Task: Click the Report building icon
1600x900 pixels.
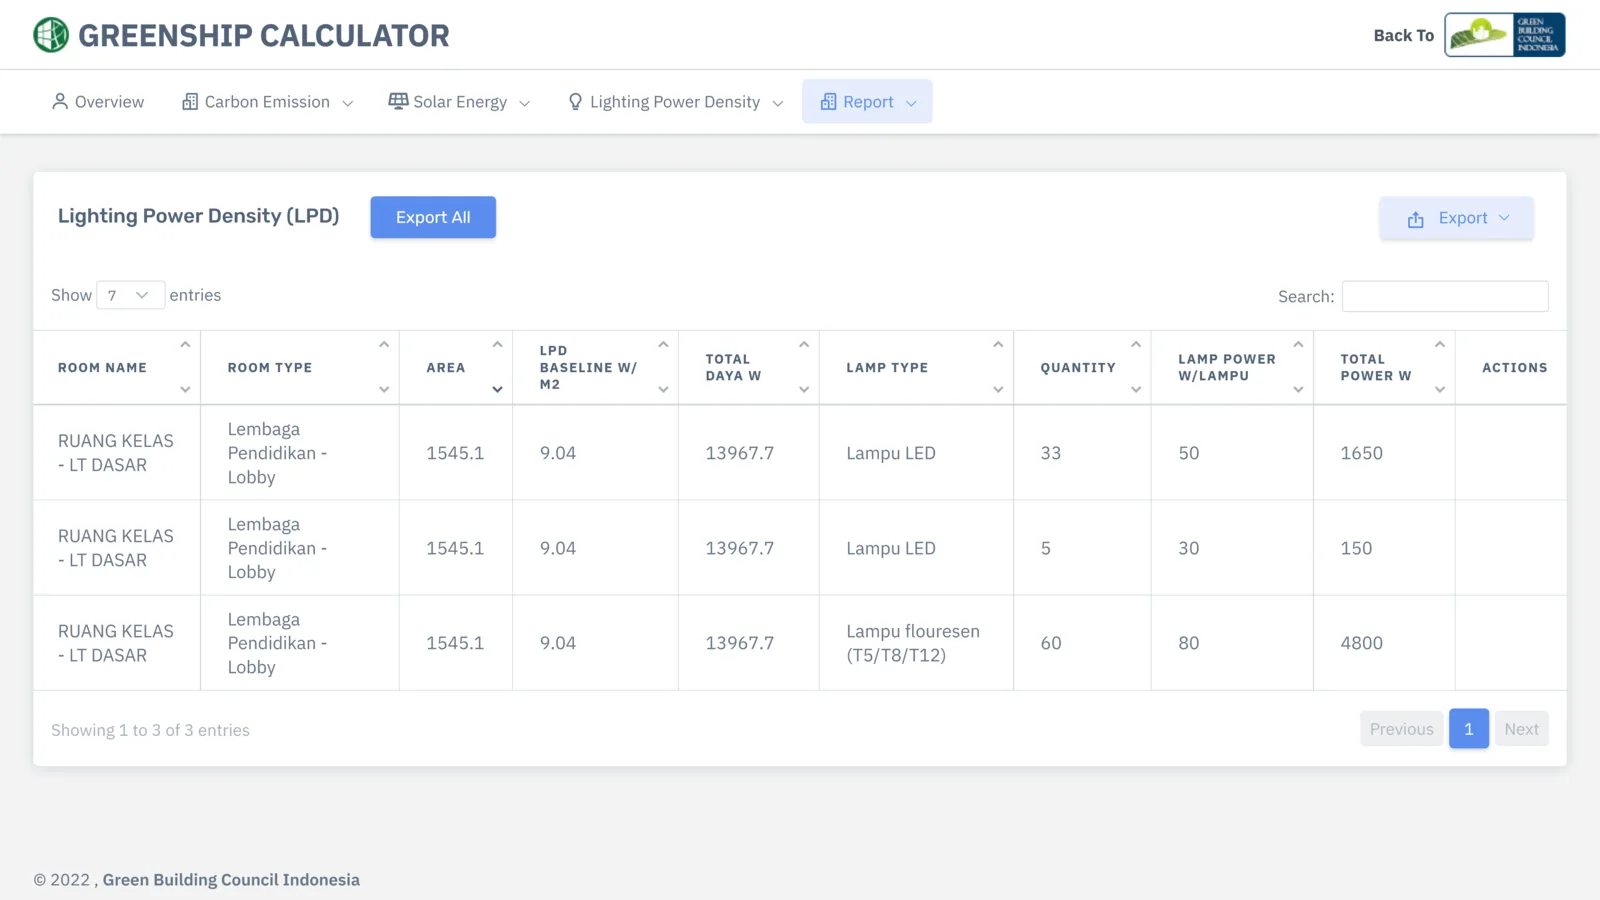Action: point(828,102)
